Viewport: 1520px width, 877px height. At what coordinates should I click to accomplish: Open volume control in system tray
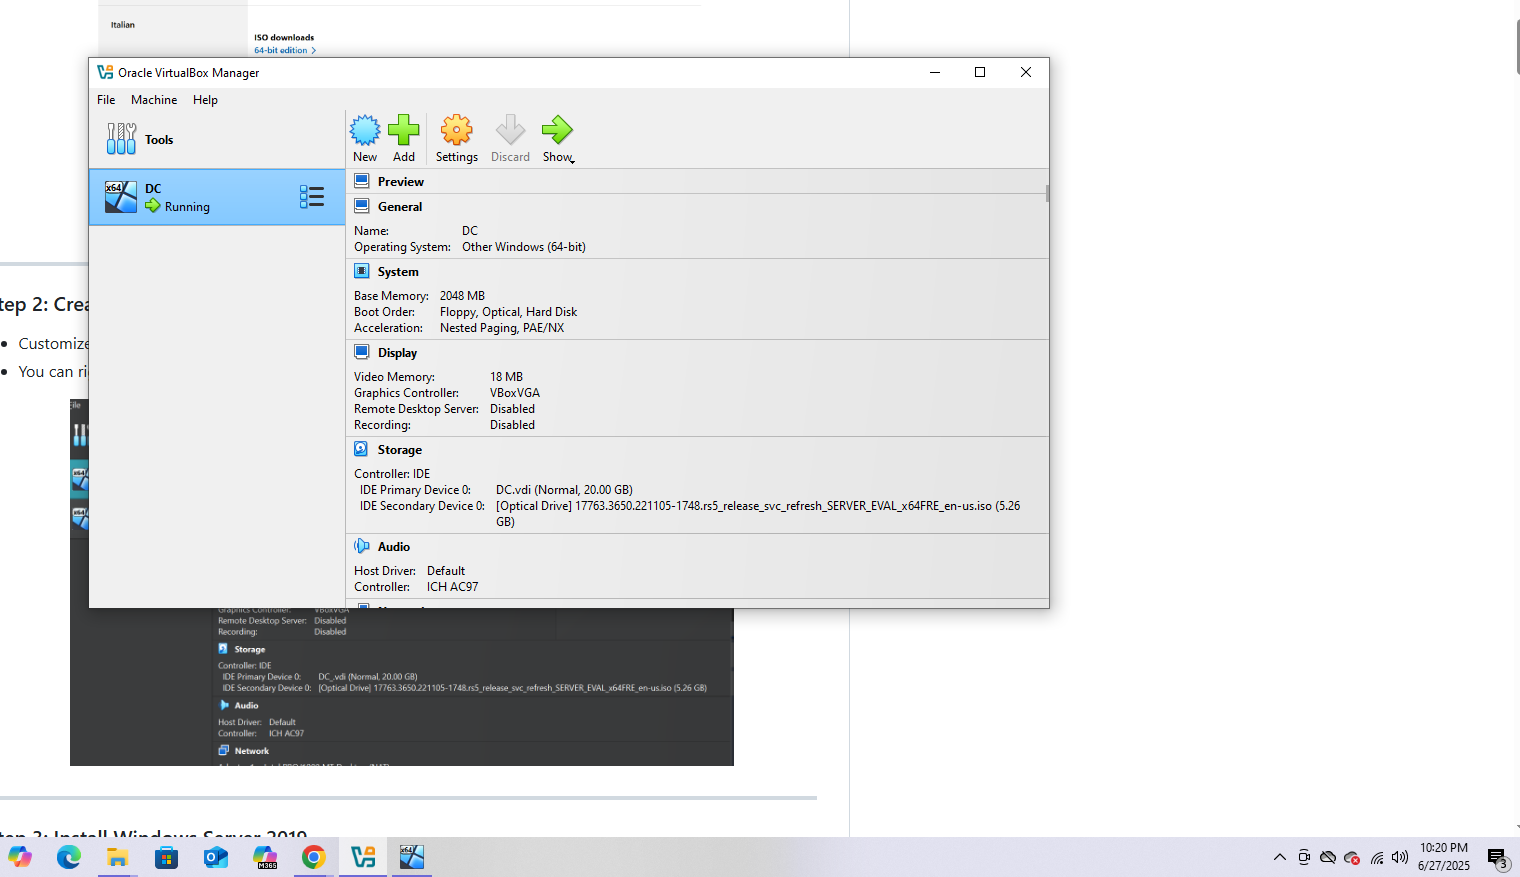1400,857
